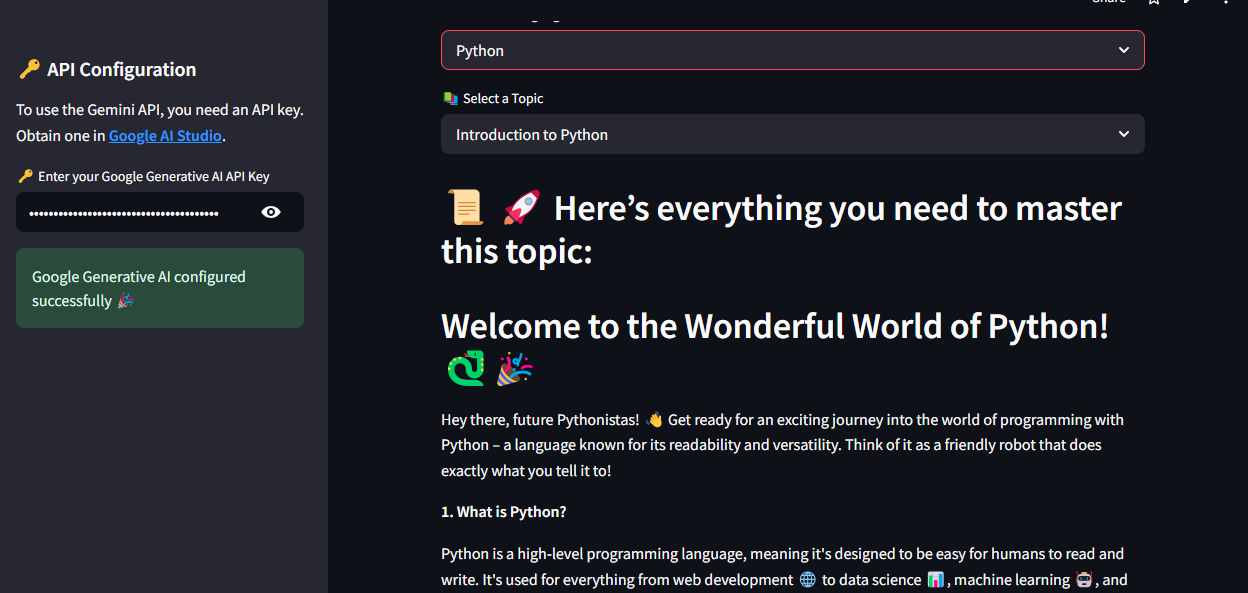Click the bar chart icon after data science

936,580
